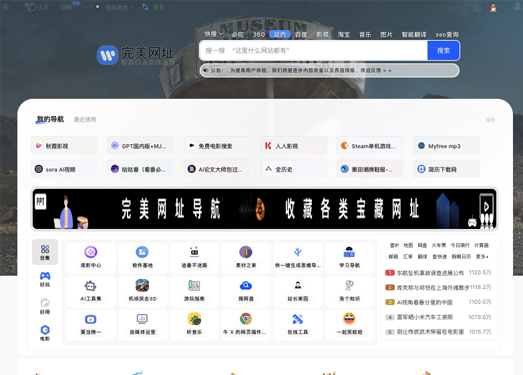
Task: Open the Steam单机游戏 shortcut
Action: [x=370, y=146]
